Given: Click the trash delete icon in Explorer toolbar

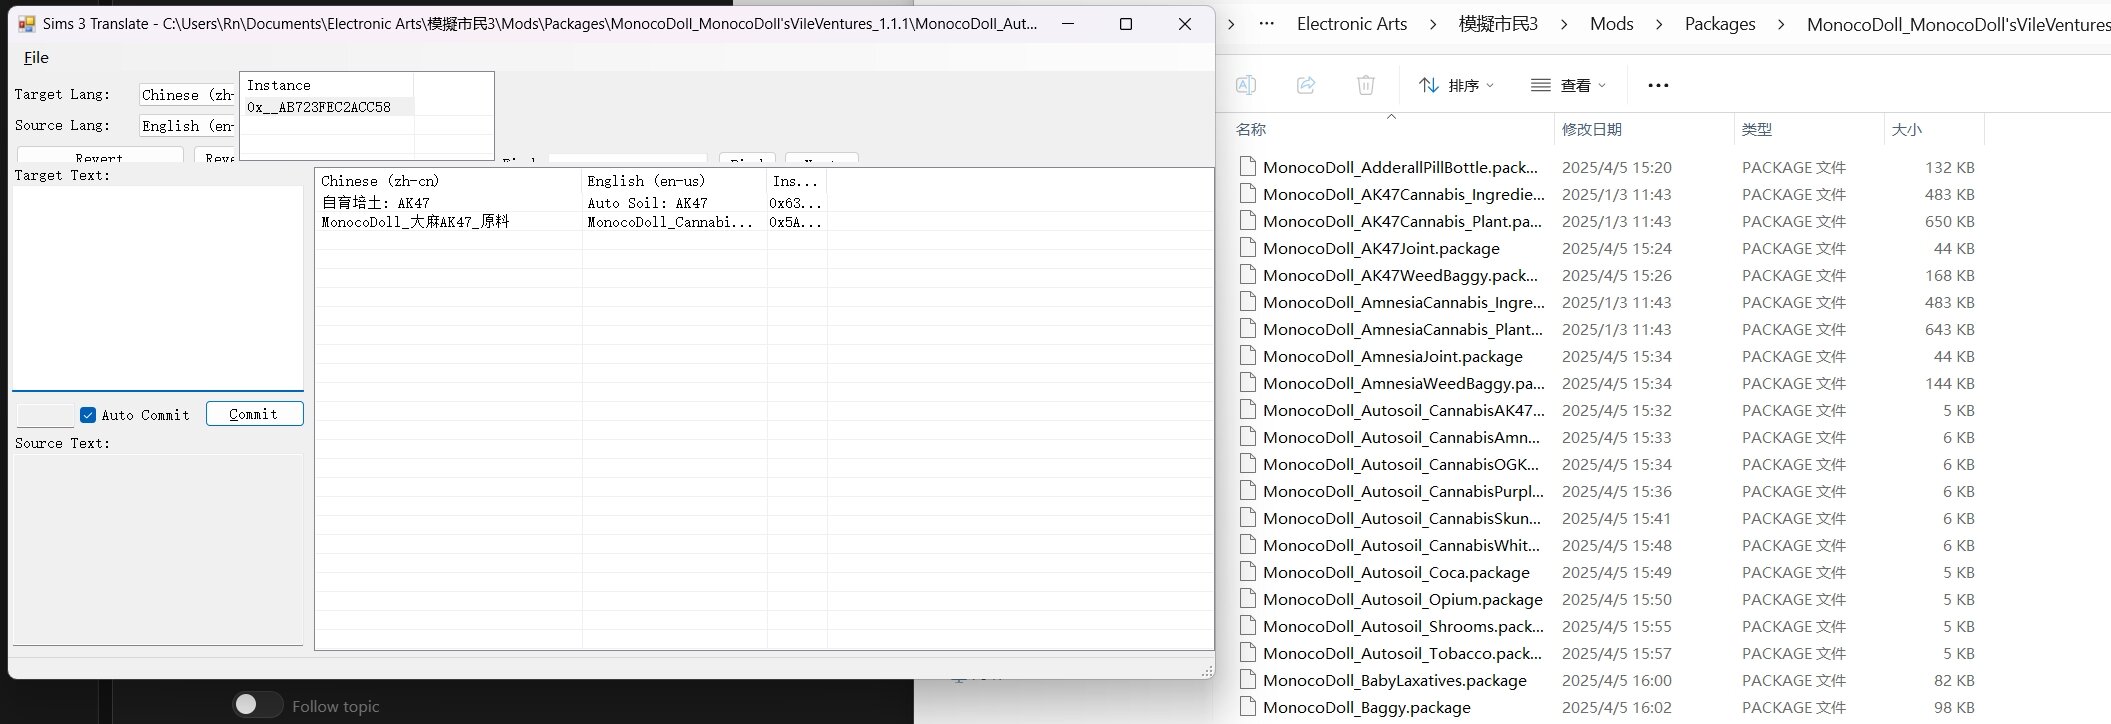Looking at the screenshot, I should pos(1366,85).
